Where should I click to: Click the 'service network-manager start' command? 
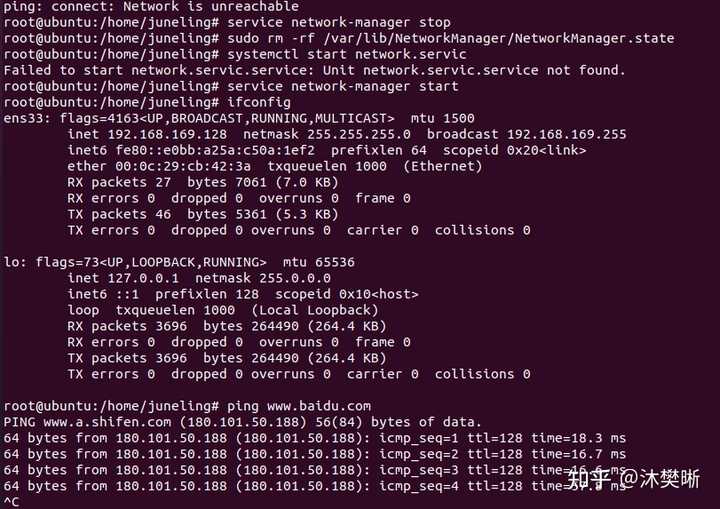tap(343, 86)
